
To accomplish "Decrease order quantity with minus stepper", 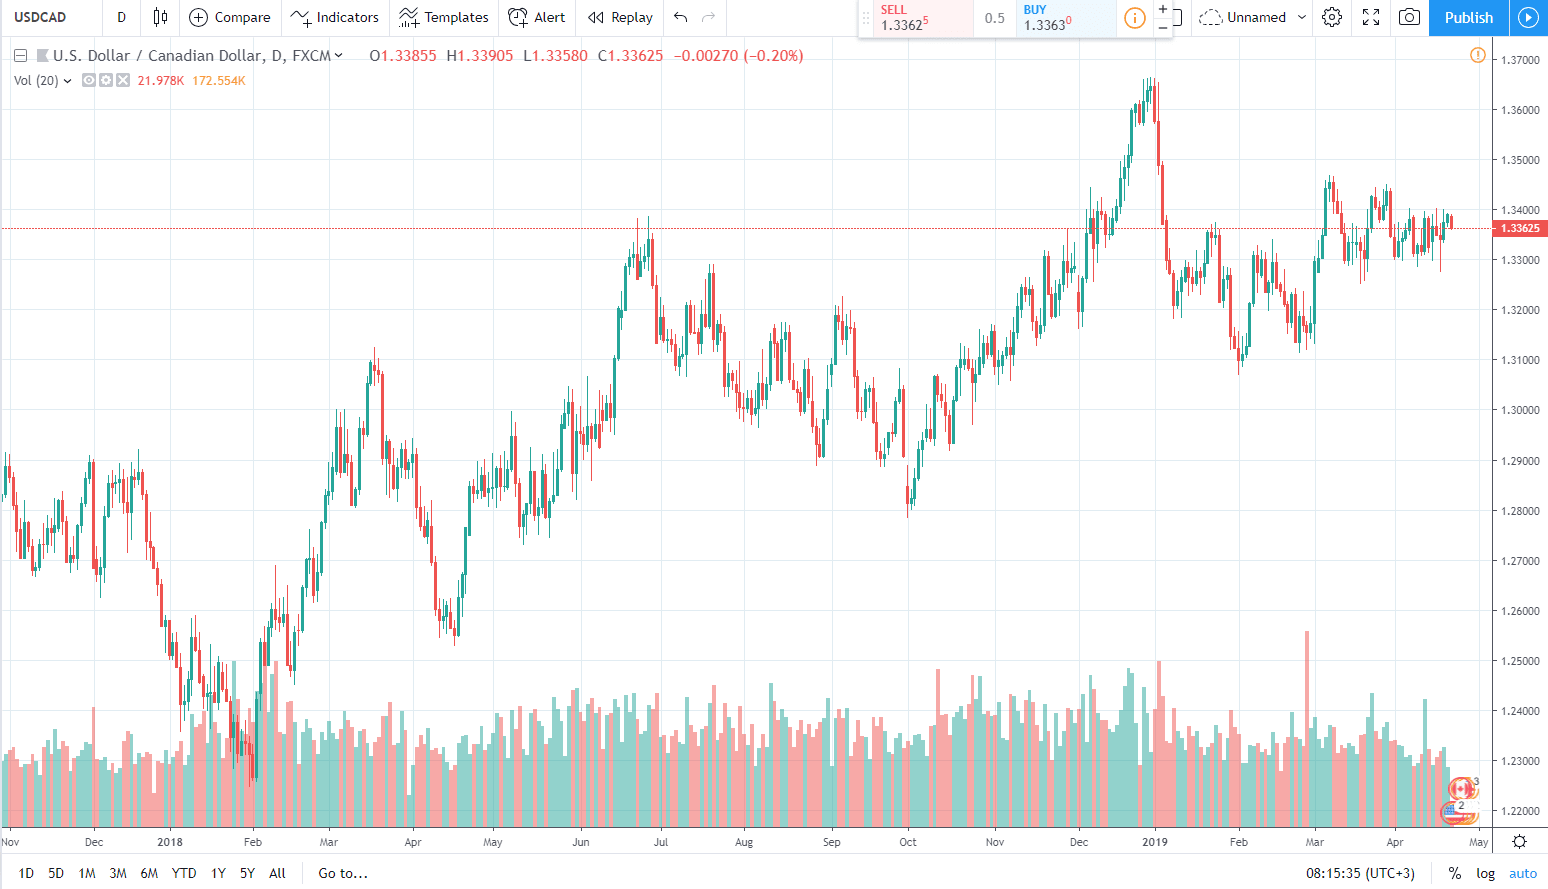I will pyautogui.click(x=1163, y=28).
